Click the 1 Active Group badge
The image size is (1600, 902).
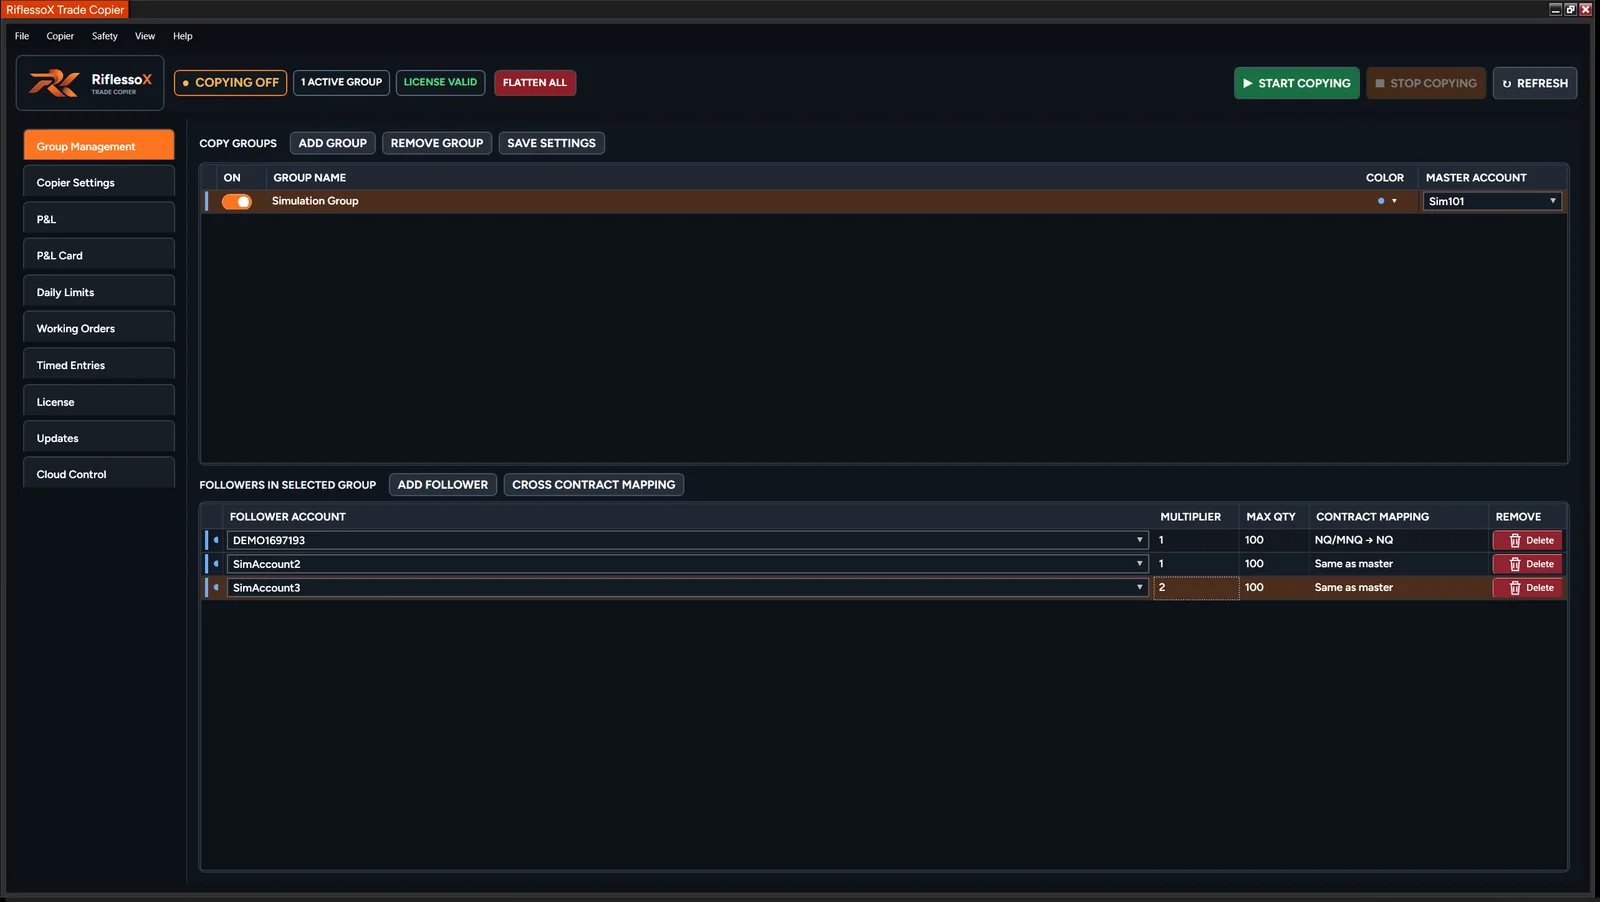coord(342,83)
